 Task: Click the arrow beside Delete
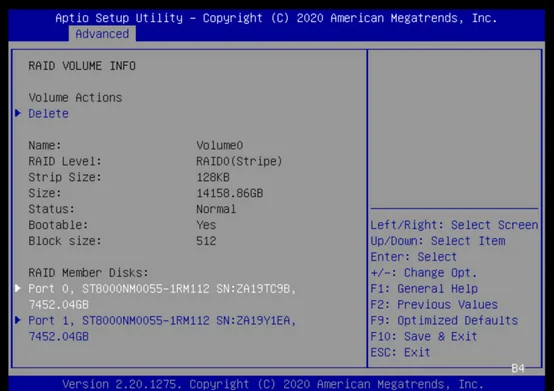point(18,113)
